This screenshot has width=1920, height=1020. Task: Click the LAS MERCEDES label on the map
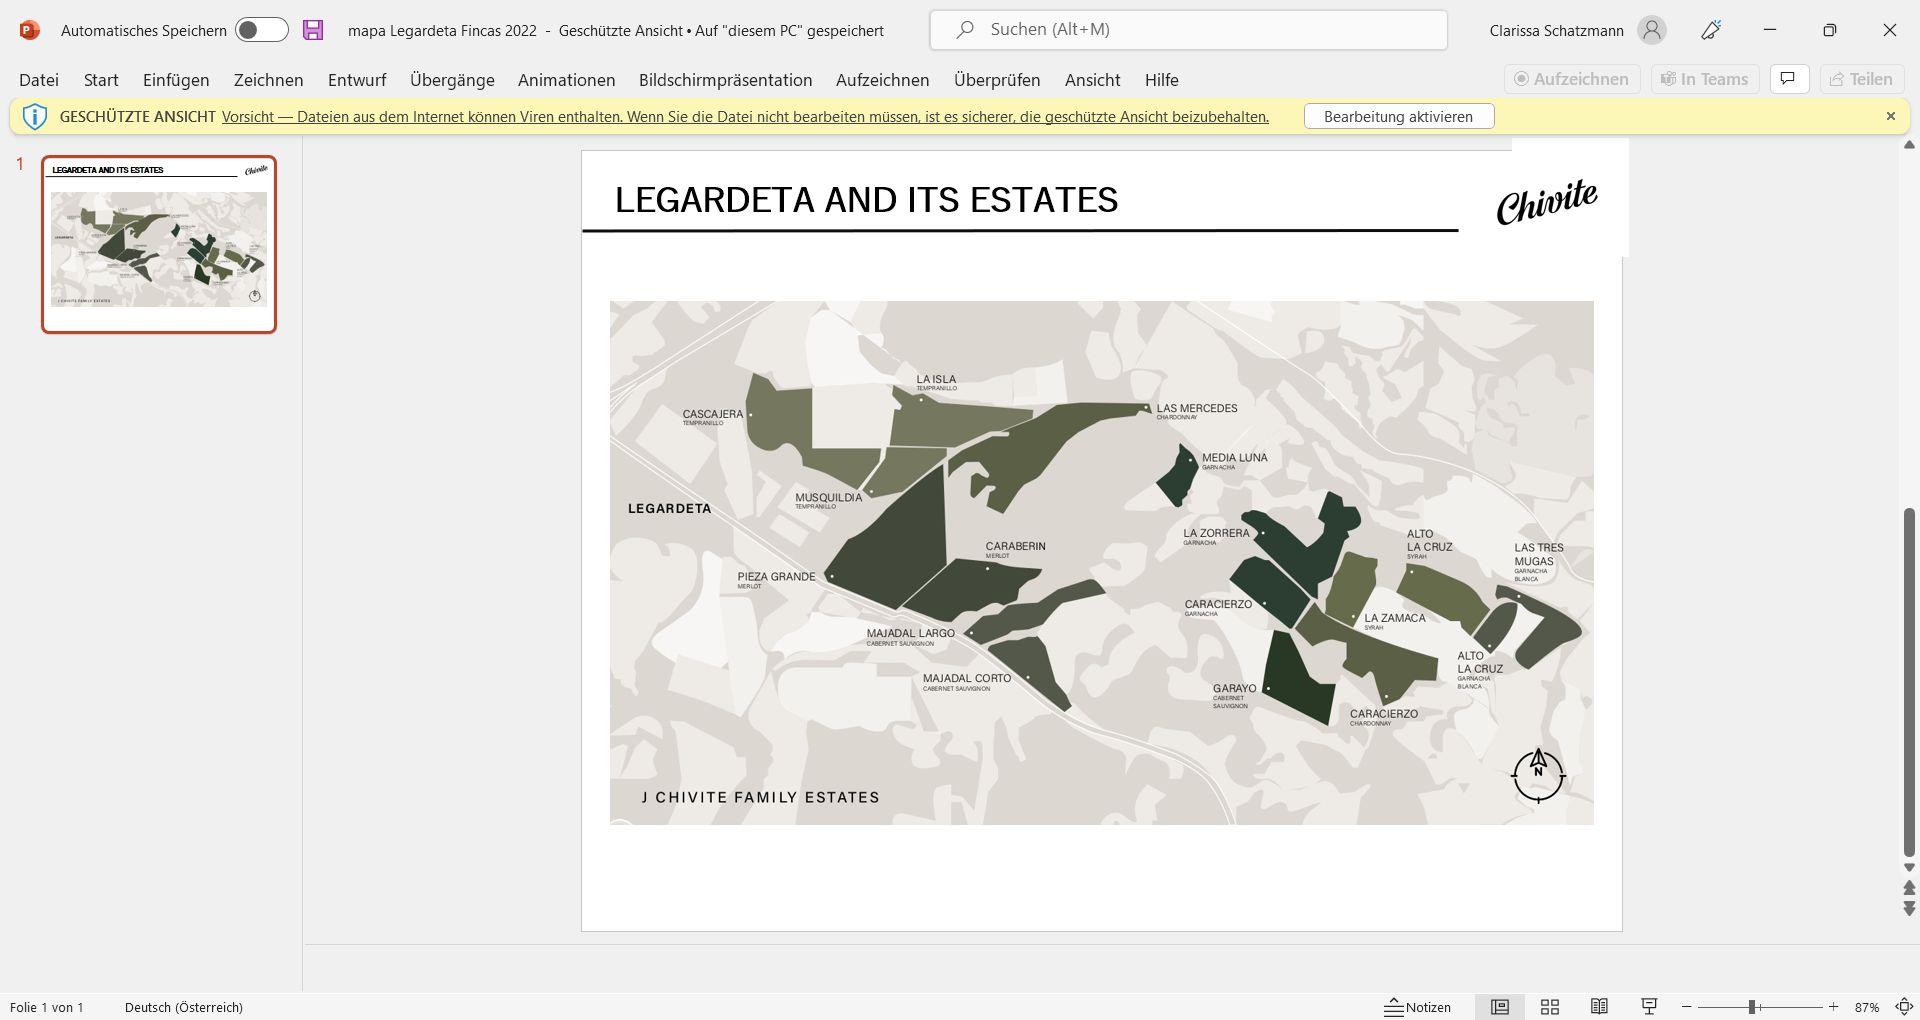point(1197,408)
